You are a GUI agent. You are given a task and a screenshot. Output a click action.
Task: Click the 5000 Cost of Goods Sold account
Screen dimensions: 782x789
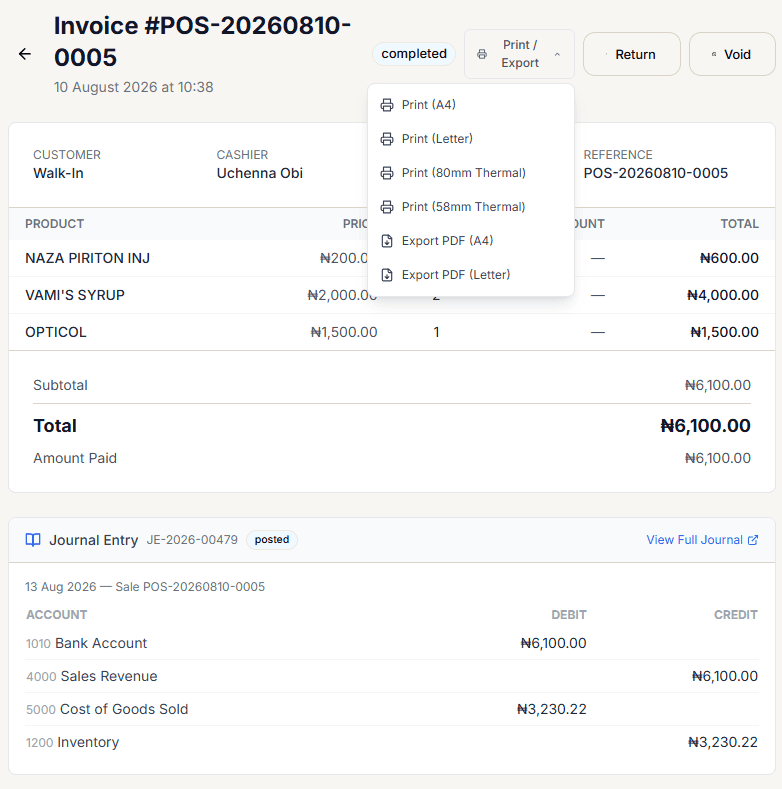[x=107, y=709]
